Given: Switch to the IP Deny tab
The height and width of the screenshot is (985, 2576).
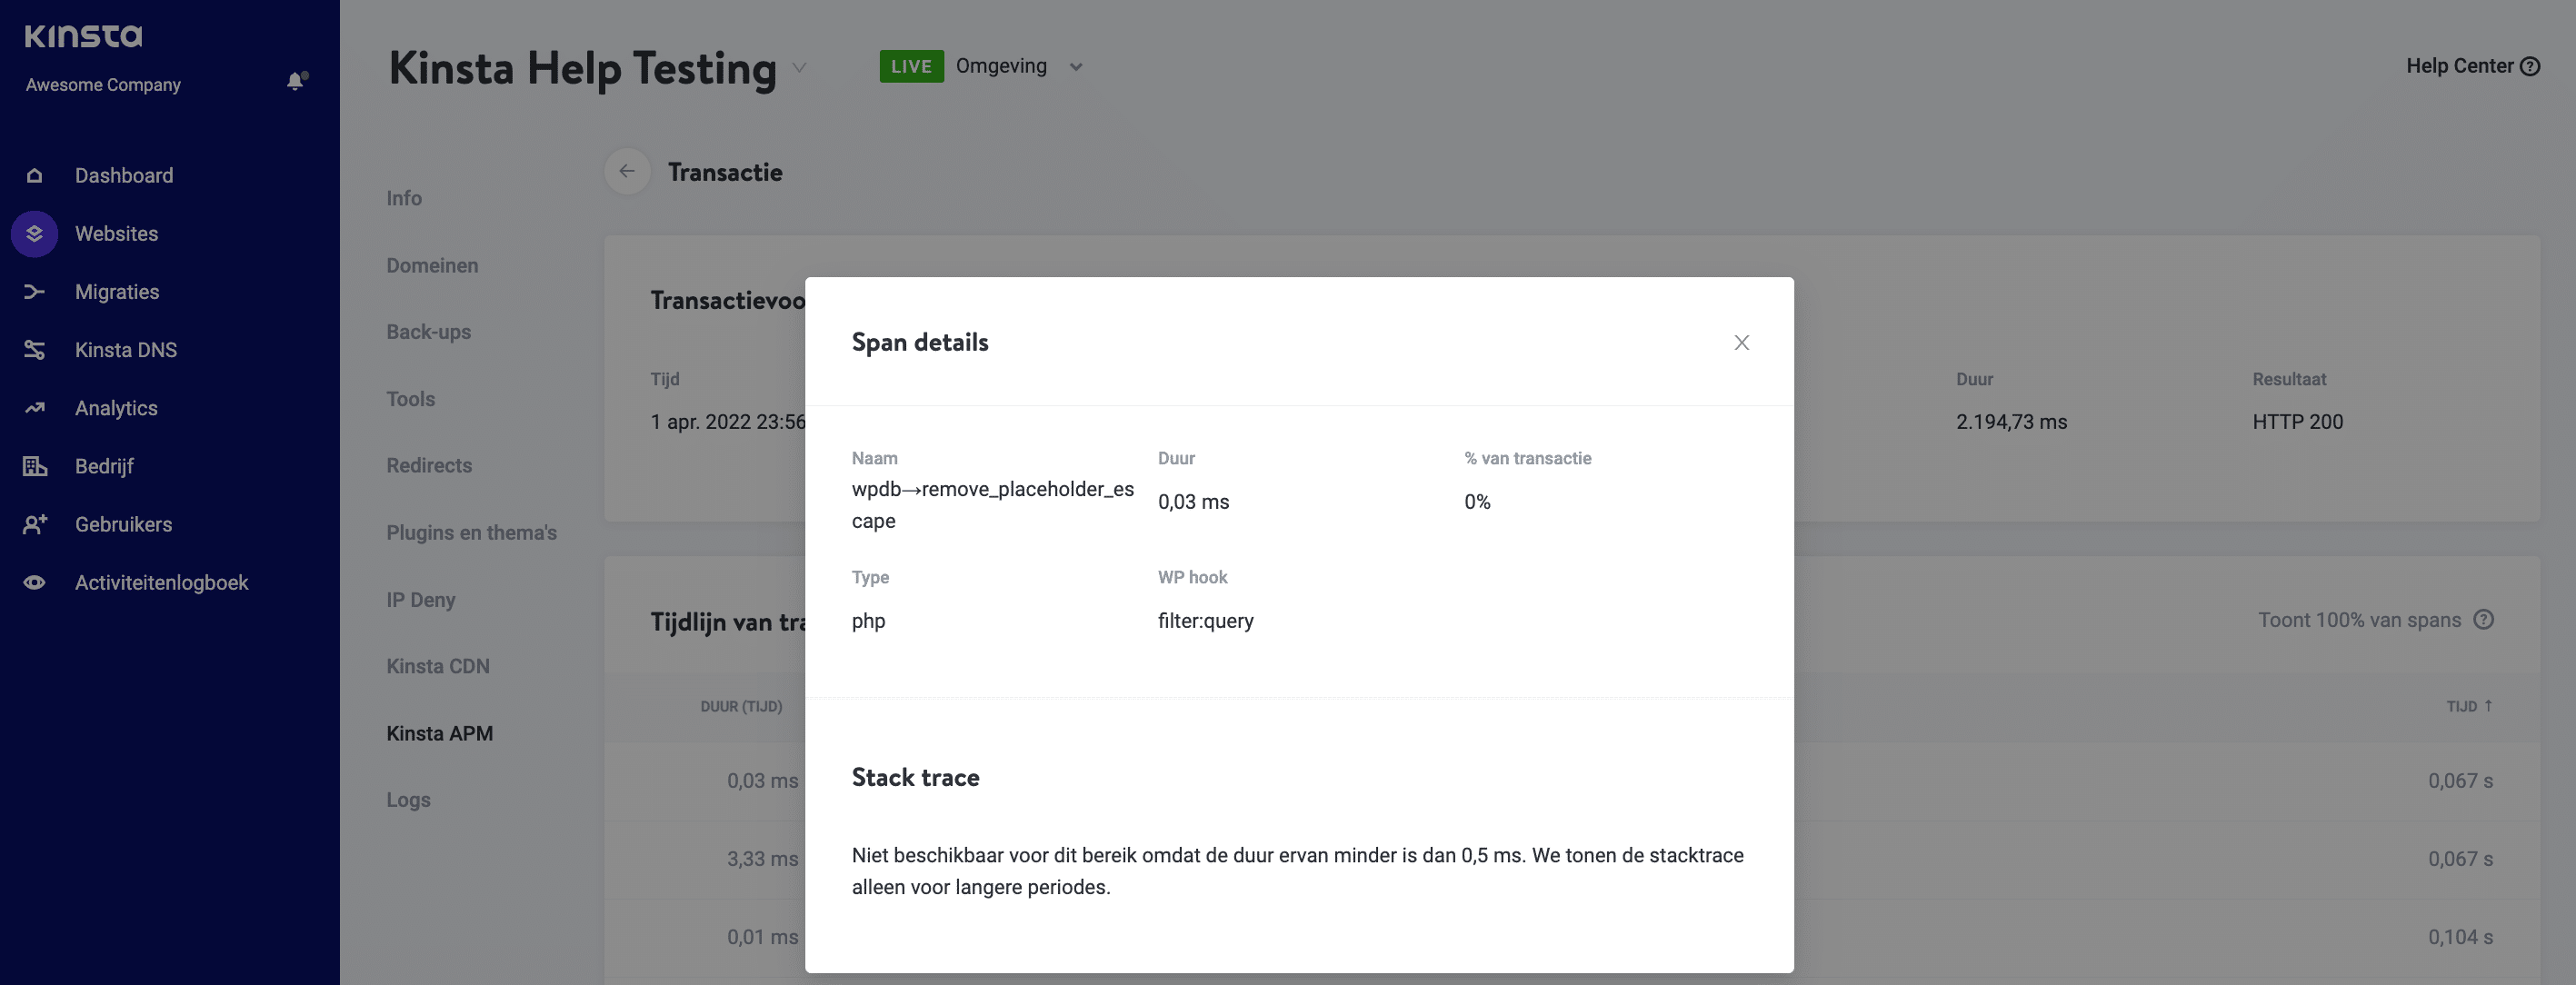Looking at the screenshot, I should point(420,599).
